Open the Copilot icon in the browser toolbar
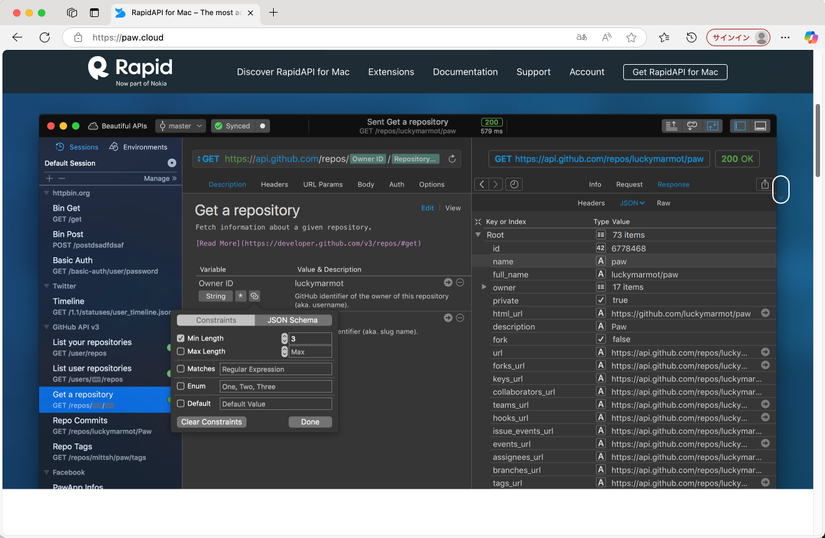Image resolution: width=825 pixels, height=538 pixels. click(x=811, y=37)
